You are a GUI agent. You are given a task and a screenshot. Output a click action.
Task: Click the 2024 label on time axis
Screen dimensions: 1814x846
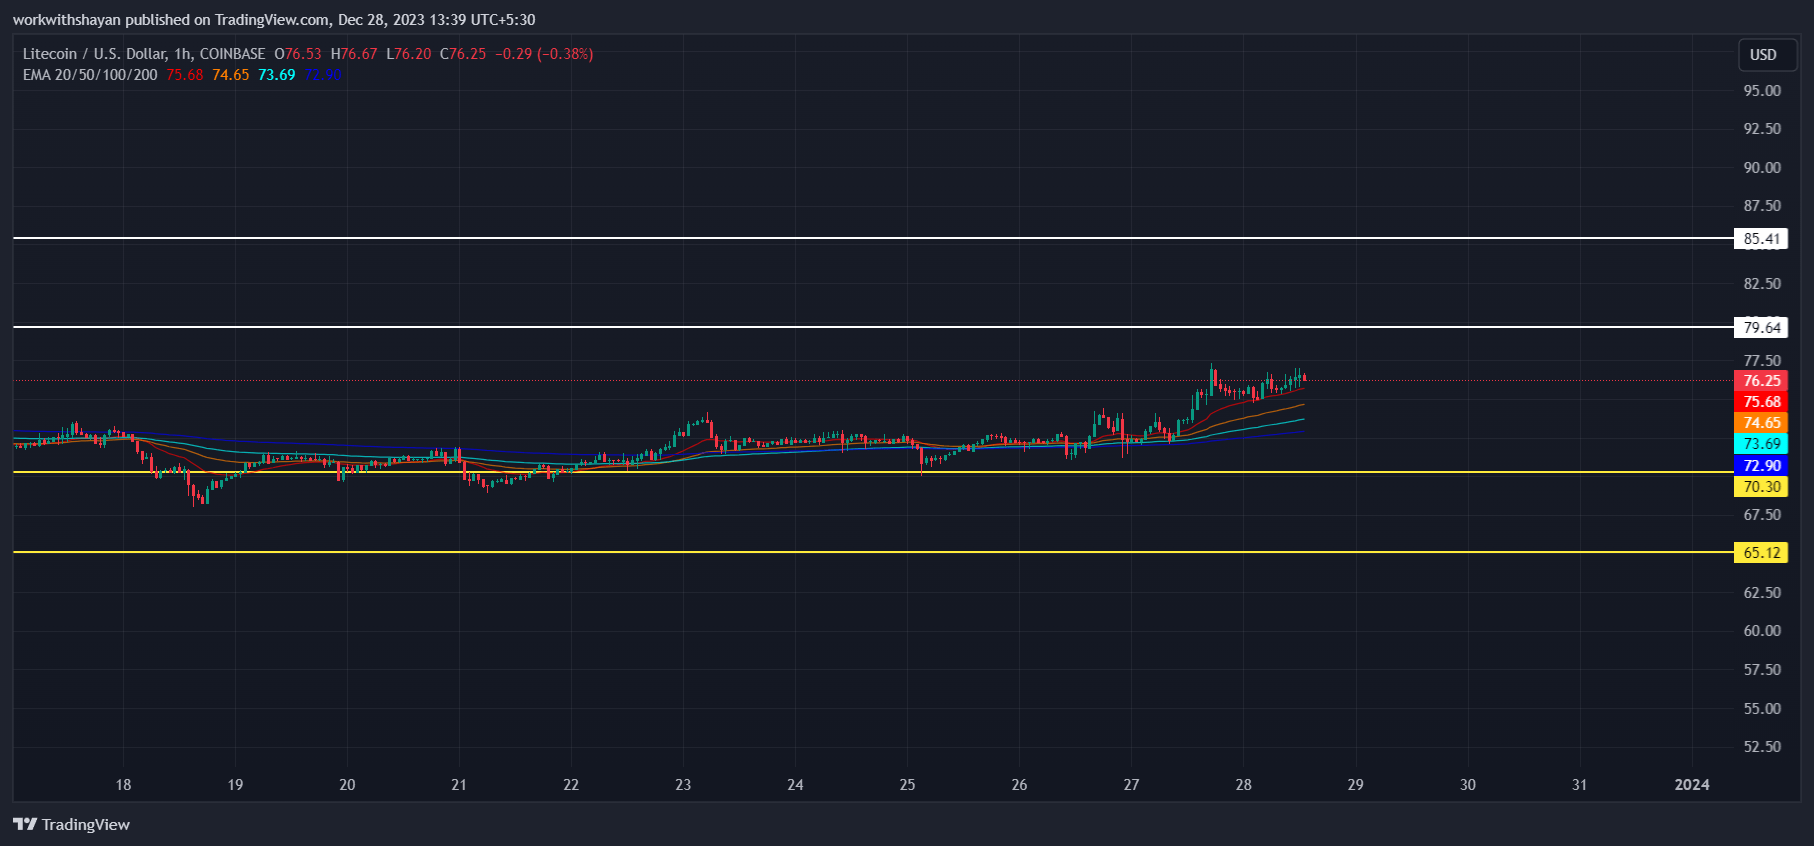pyautogui.click(x=1692, y=785)
